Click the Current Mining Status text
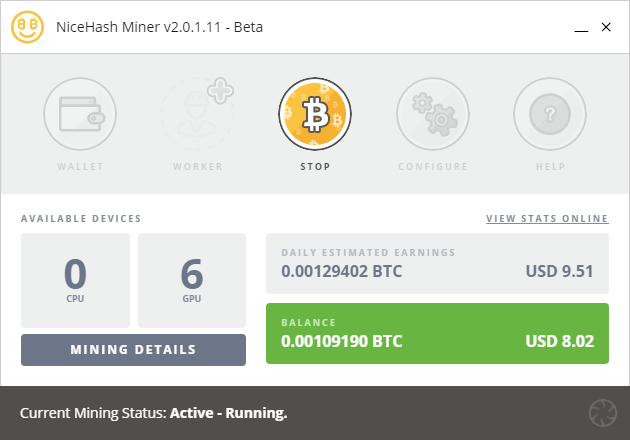Image resolution: width=630 pixels, height=440 pixels. point(153,413)
